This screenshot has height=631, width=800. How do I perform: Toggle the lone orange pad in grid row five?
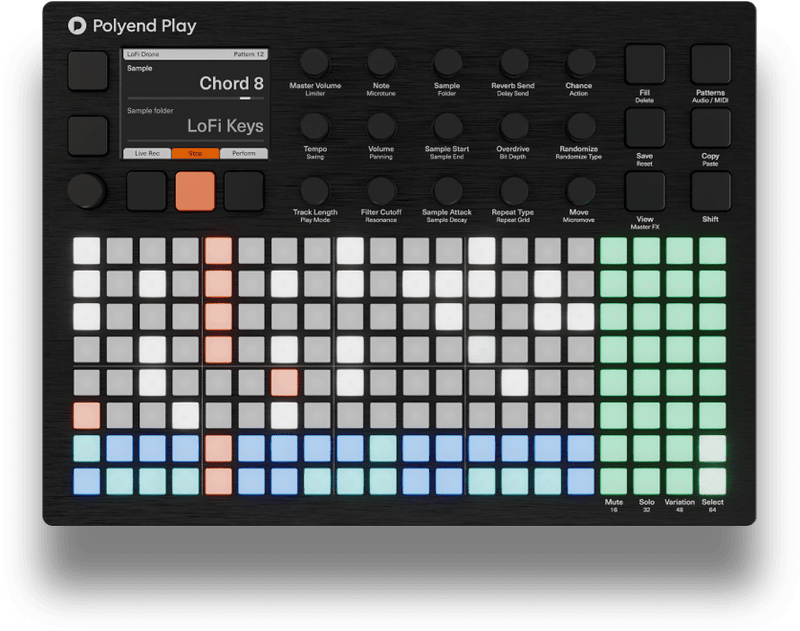[284, 383]
